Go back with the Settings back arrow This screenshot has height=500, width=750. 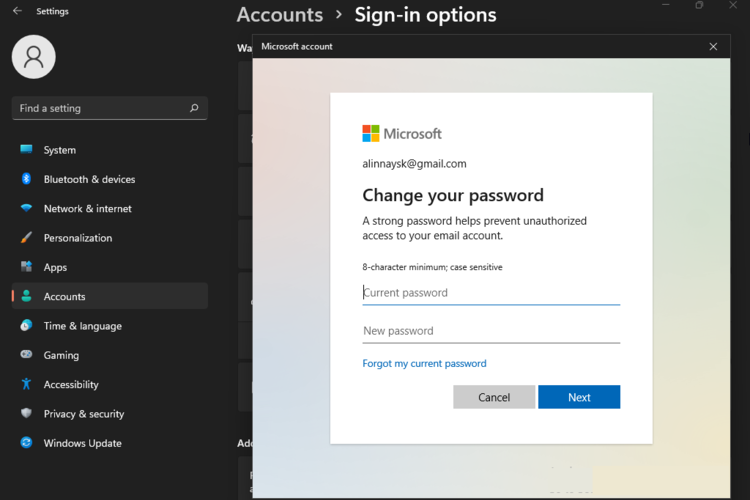pyautogui.click(x=17, y=11)
